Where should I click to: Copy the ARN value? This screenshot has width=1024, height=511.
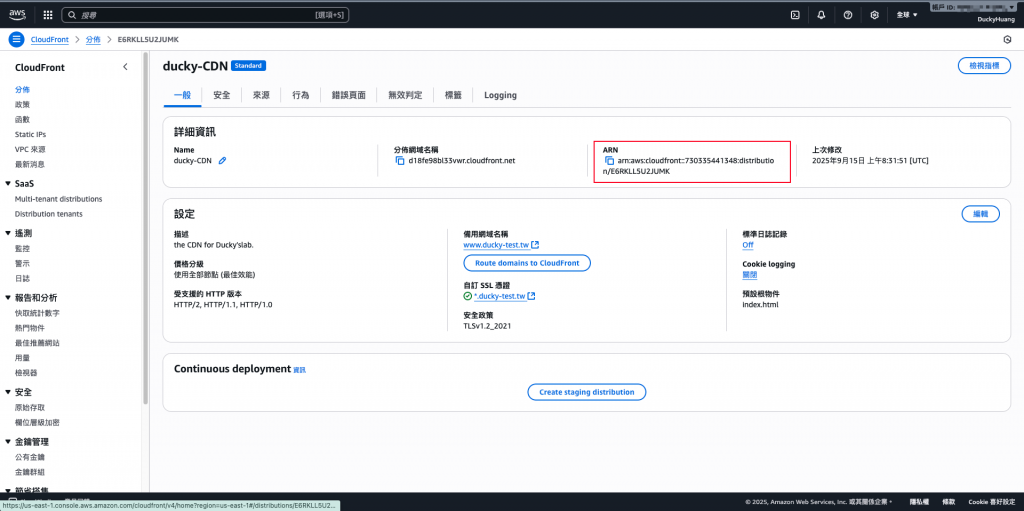coord(609,160)
